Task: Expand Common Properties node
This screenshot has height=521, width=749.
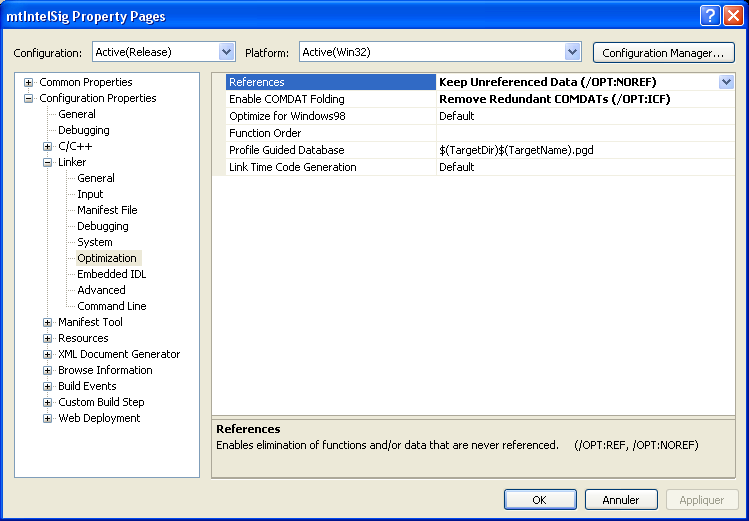Action: [29, 83]
